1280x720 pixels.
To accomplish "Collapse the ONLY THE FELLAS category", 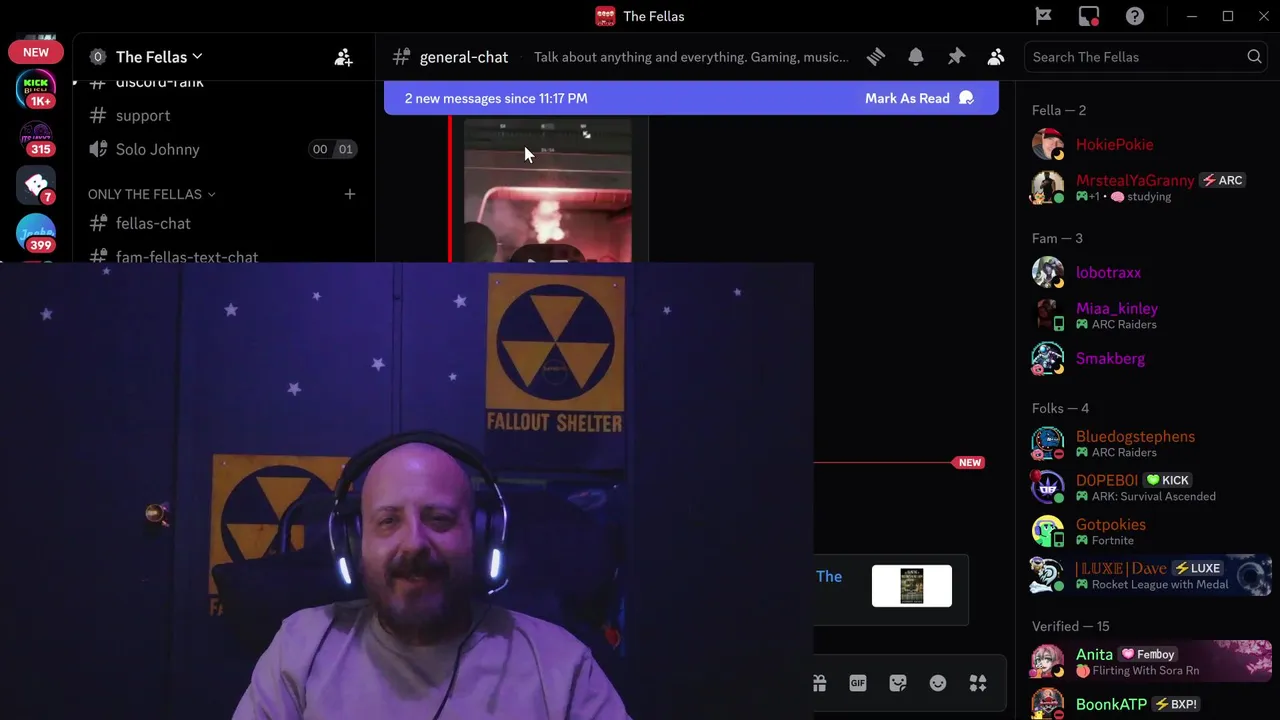I will pyautogui.click(x=151, y=194).
